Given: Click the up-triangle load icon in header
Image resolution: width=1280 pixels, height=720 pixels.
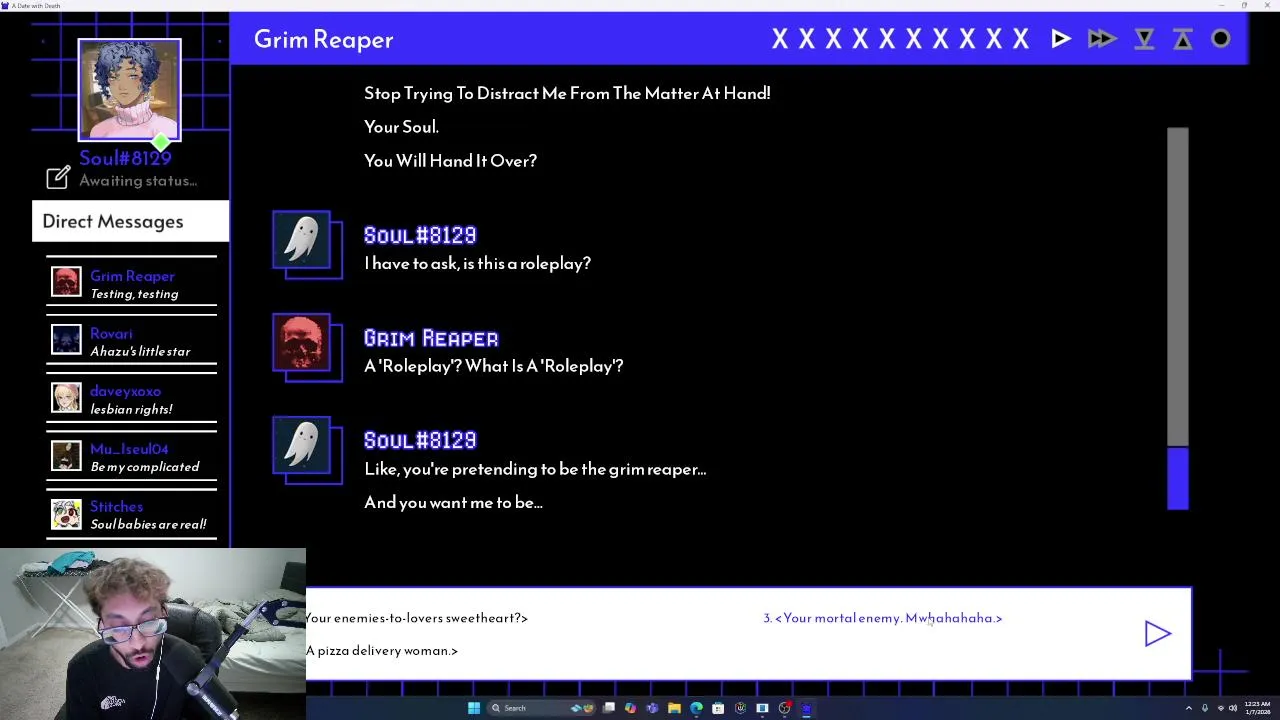Looking at the screenshot, I should tap(1183, 39).
